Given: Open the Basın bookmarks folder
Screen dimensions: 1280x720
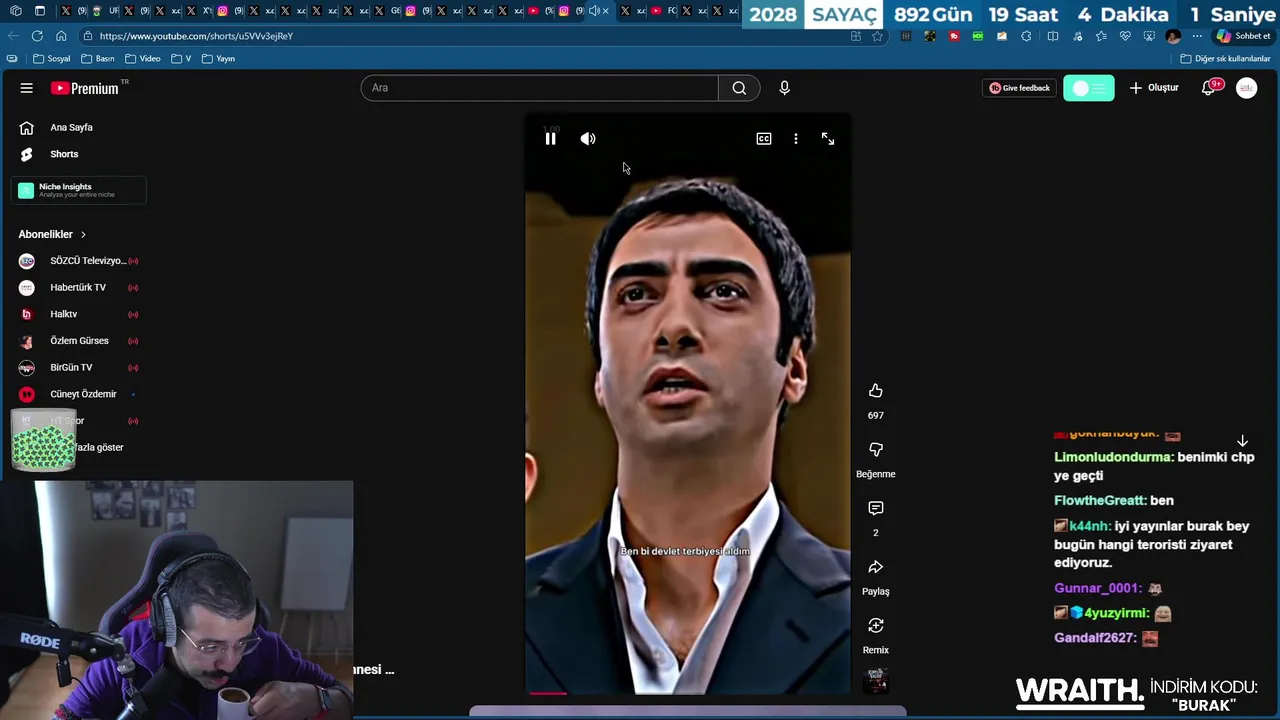Looking at the screenshot, I should (98, 59).
